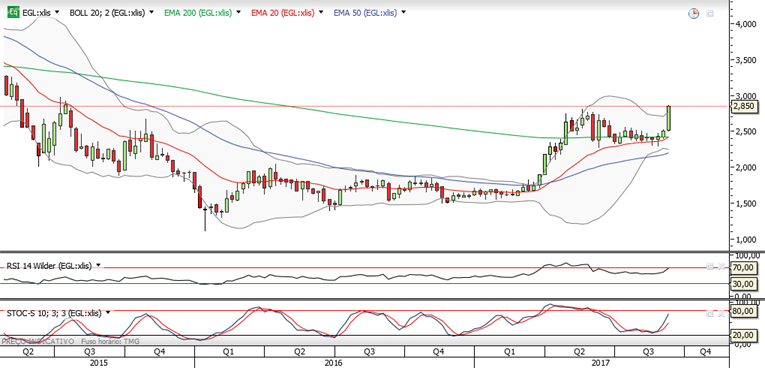The width and height of the screenshot is (765, 368).
Task: Open the EMA 50 indicator dropdown arrow
Action: tap(403, 12)
